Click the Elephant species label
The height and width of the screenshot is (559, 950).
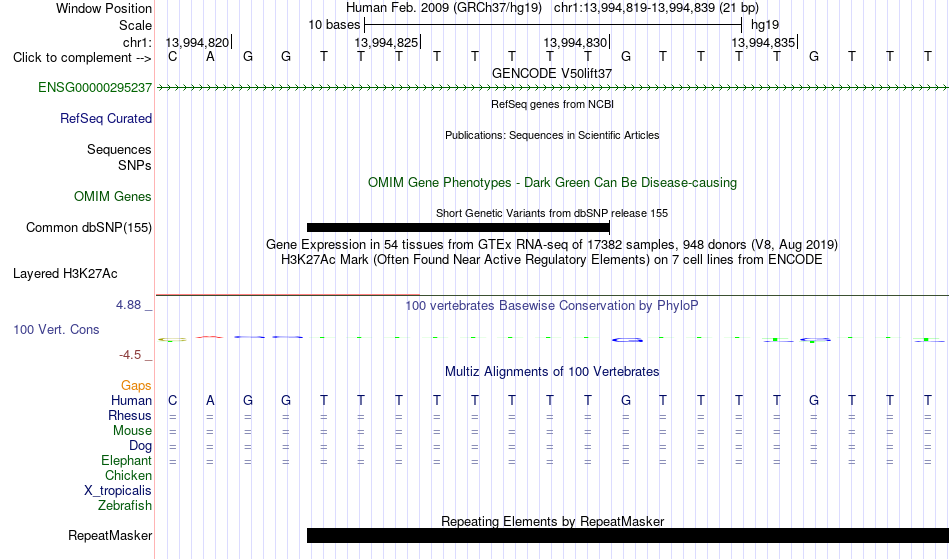[126, 461]
